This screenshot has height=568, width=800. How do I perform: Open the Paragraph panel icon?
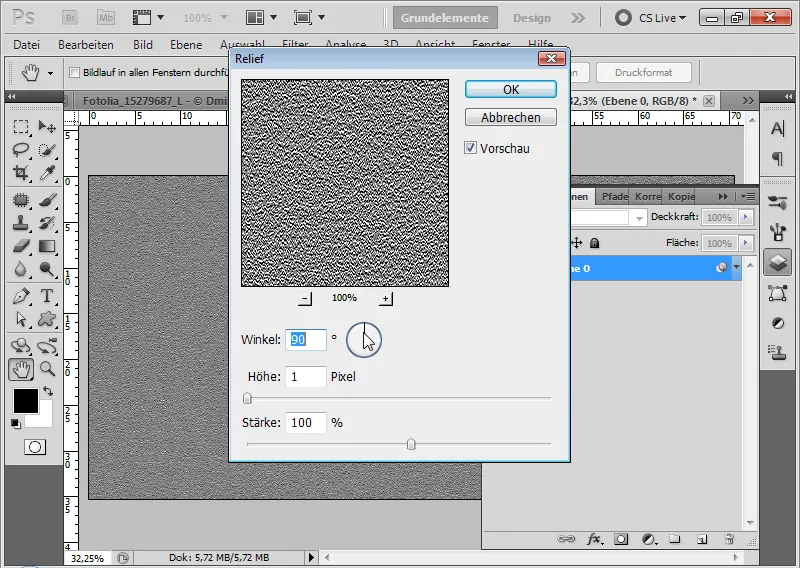point(778,159)
